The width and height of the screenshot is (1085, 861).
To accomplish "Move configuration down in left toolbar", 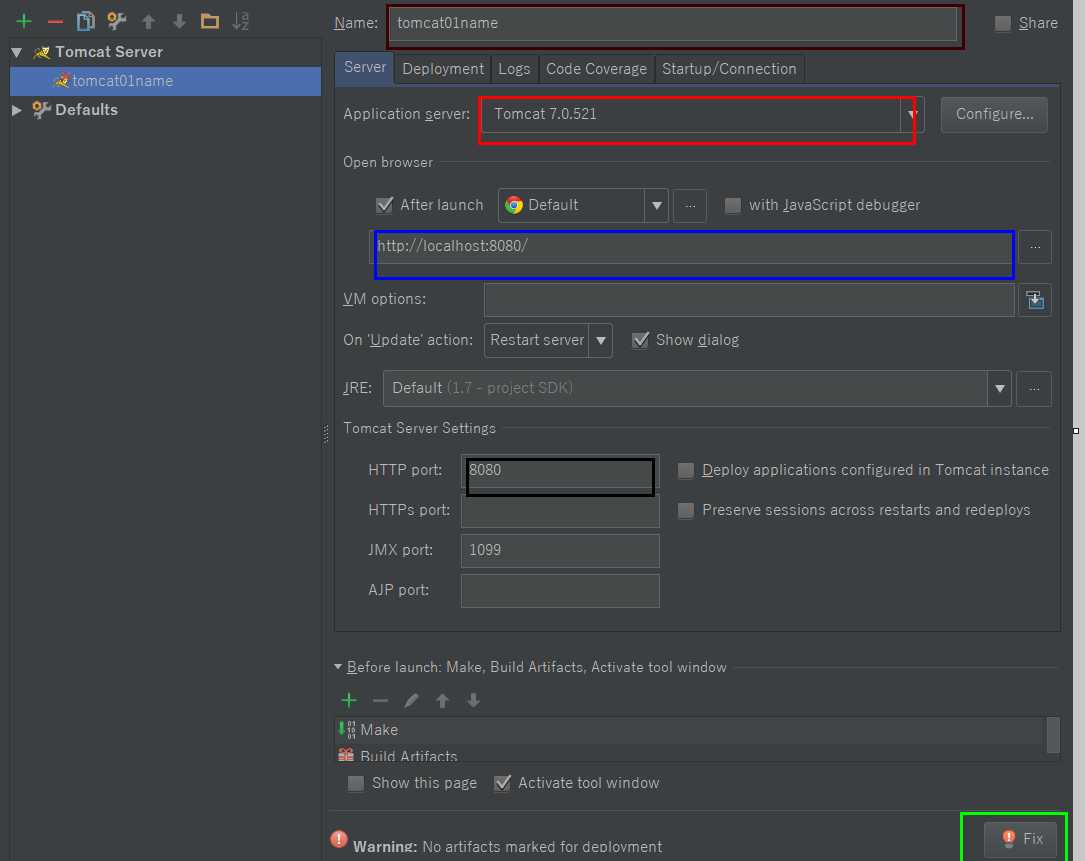I will (179, 21).
